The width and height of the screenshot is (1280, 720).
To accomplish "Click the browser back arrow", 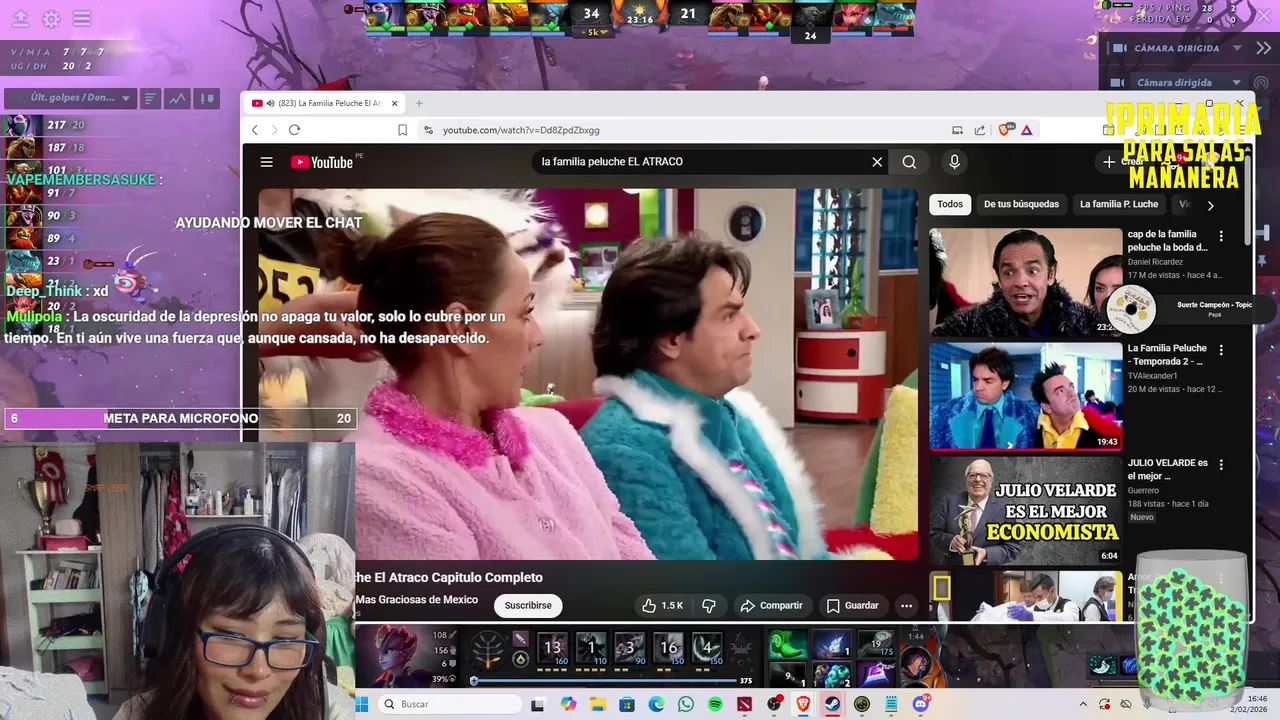I will coord(255,130).
